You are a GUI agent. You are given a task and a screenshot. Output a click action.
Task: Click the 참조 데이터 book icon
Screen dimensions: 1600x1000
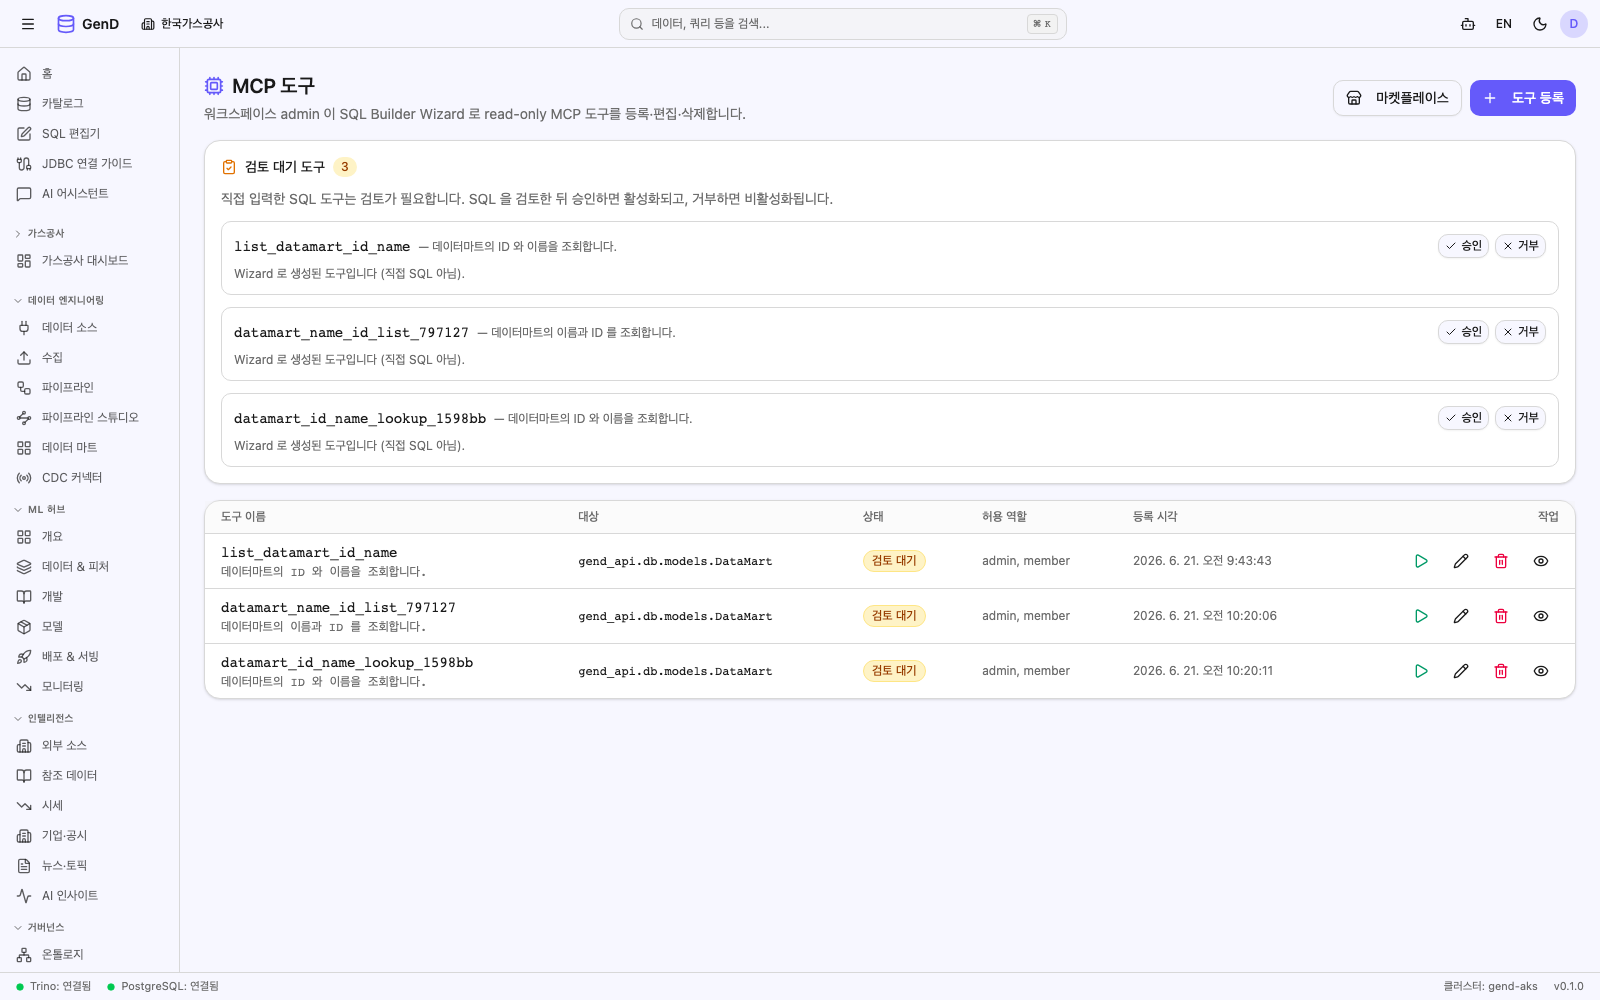[24, 776]
